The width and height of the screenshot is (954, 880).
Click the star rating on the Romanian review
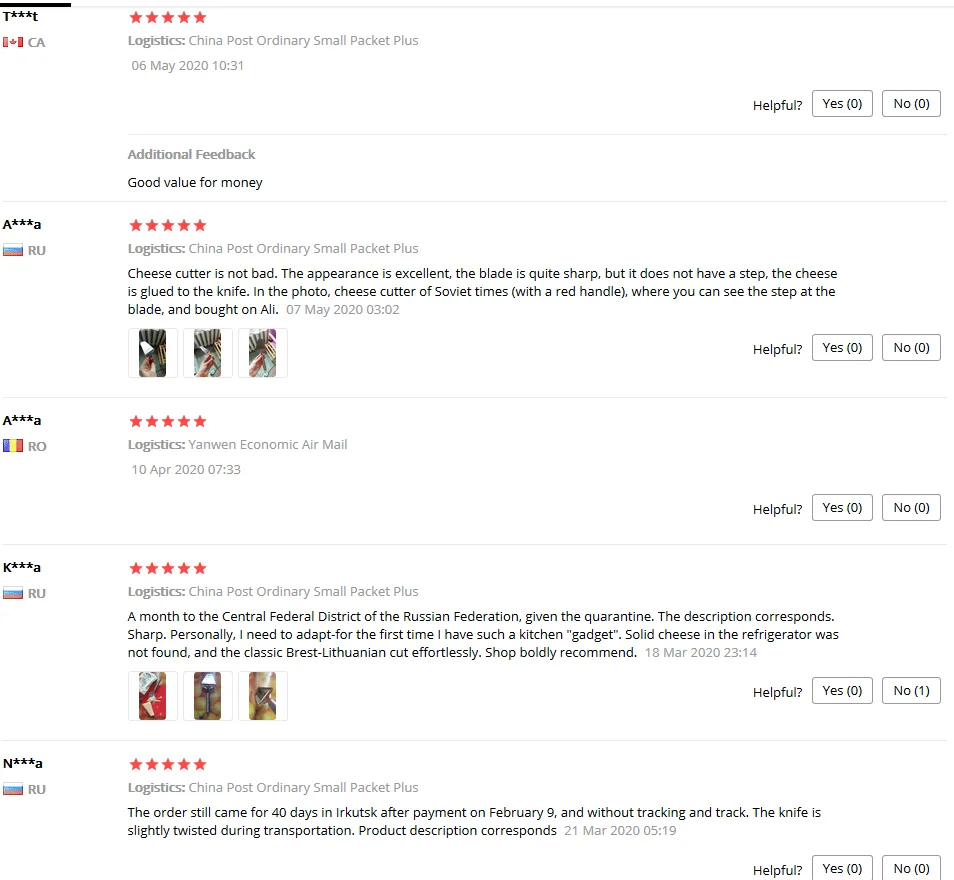(x=168, y=421)
